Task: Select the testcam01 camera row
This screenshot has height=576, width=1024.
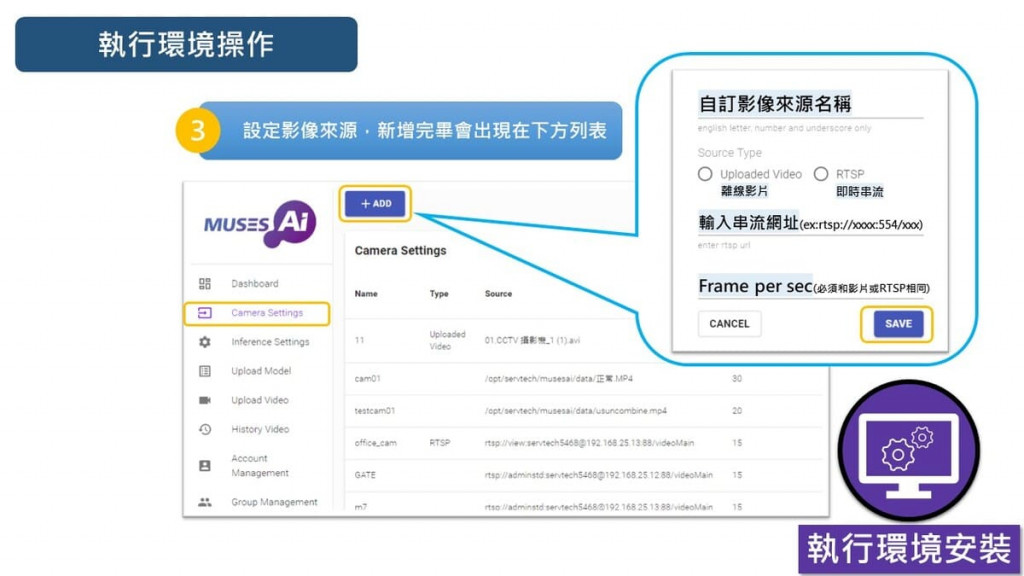Action: tap(583, 411)
